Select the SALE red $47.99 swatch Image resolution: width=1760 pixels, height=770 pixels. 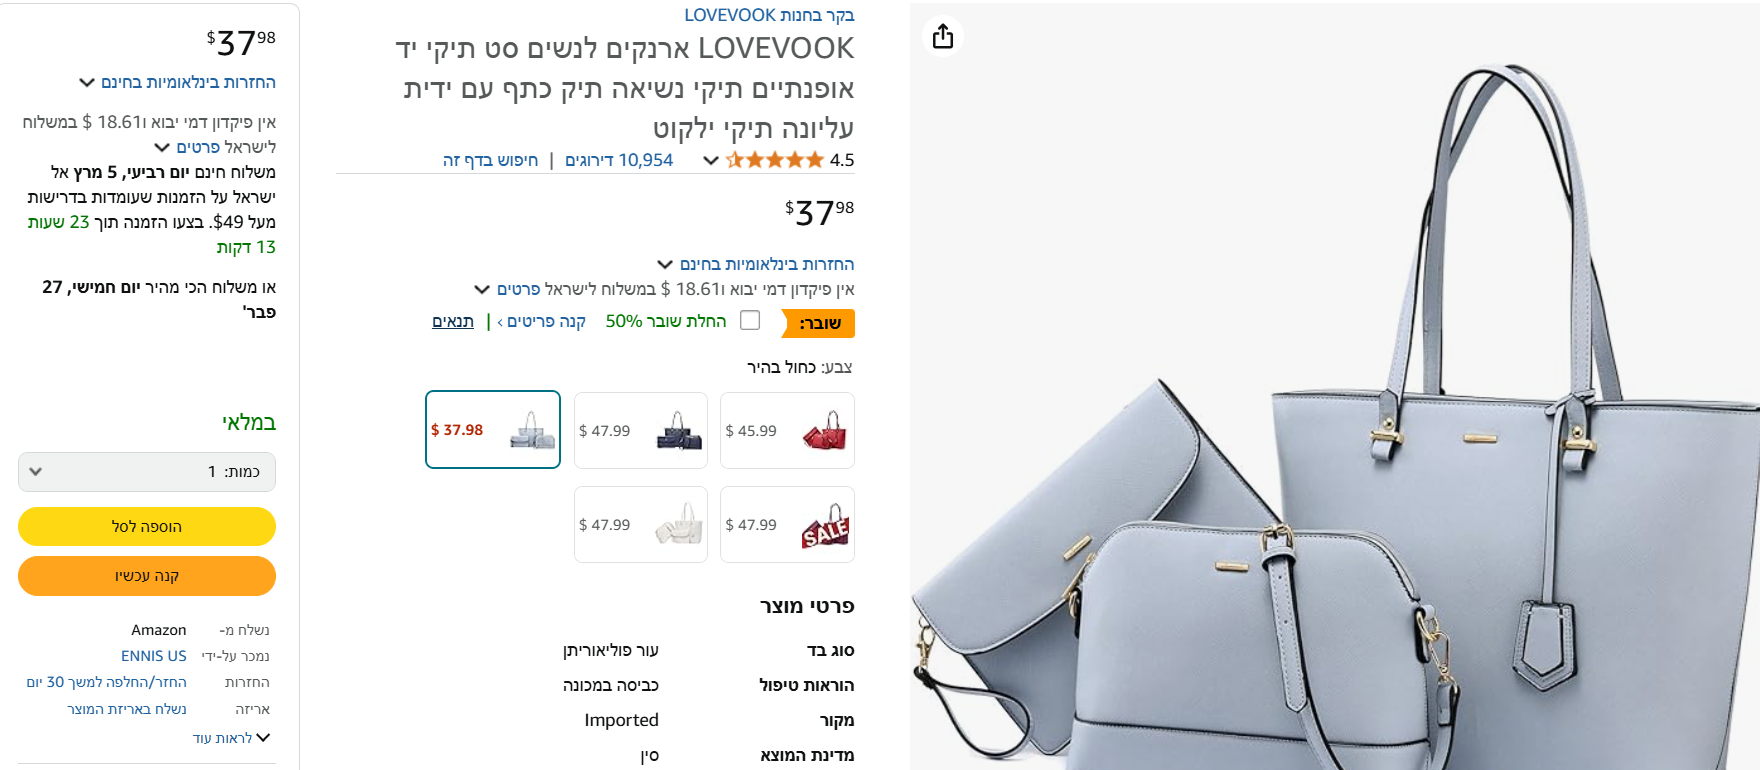[x=787, y=525]
